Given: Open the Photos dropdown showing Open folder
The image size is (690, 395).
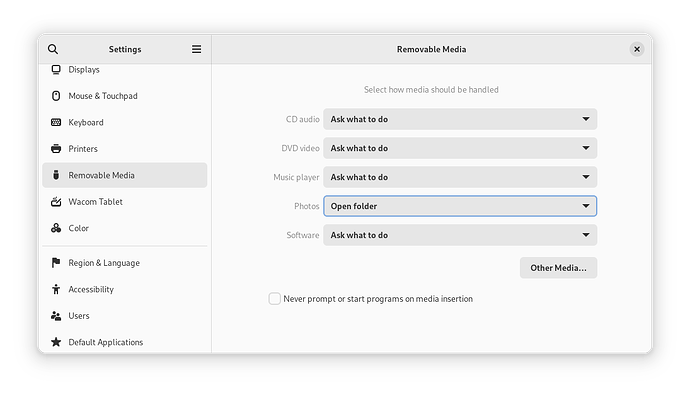Looking at the screenshot, I should tap(460, 206).
